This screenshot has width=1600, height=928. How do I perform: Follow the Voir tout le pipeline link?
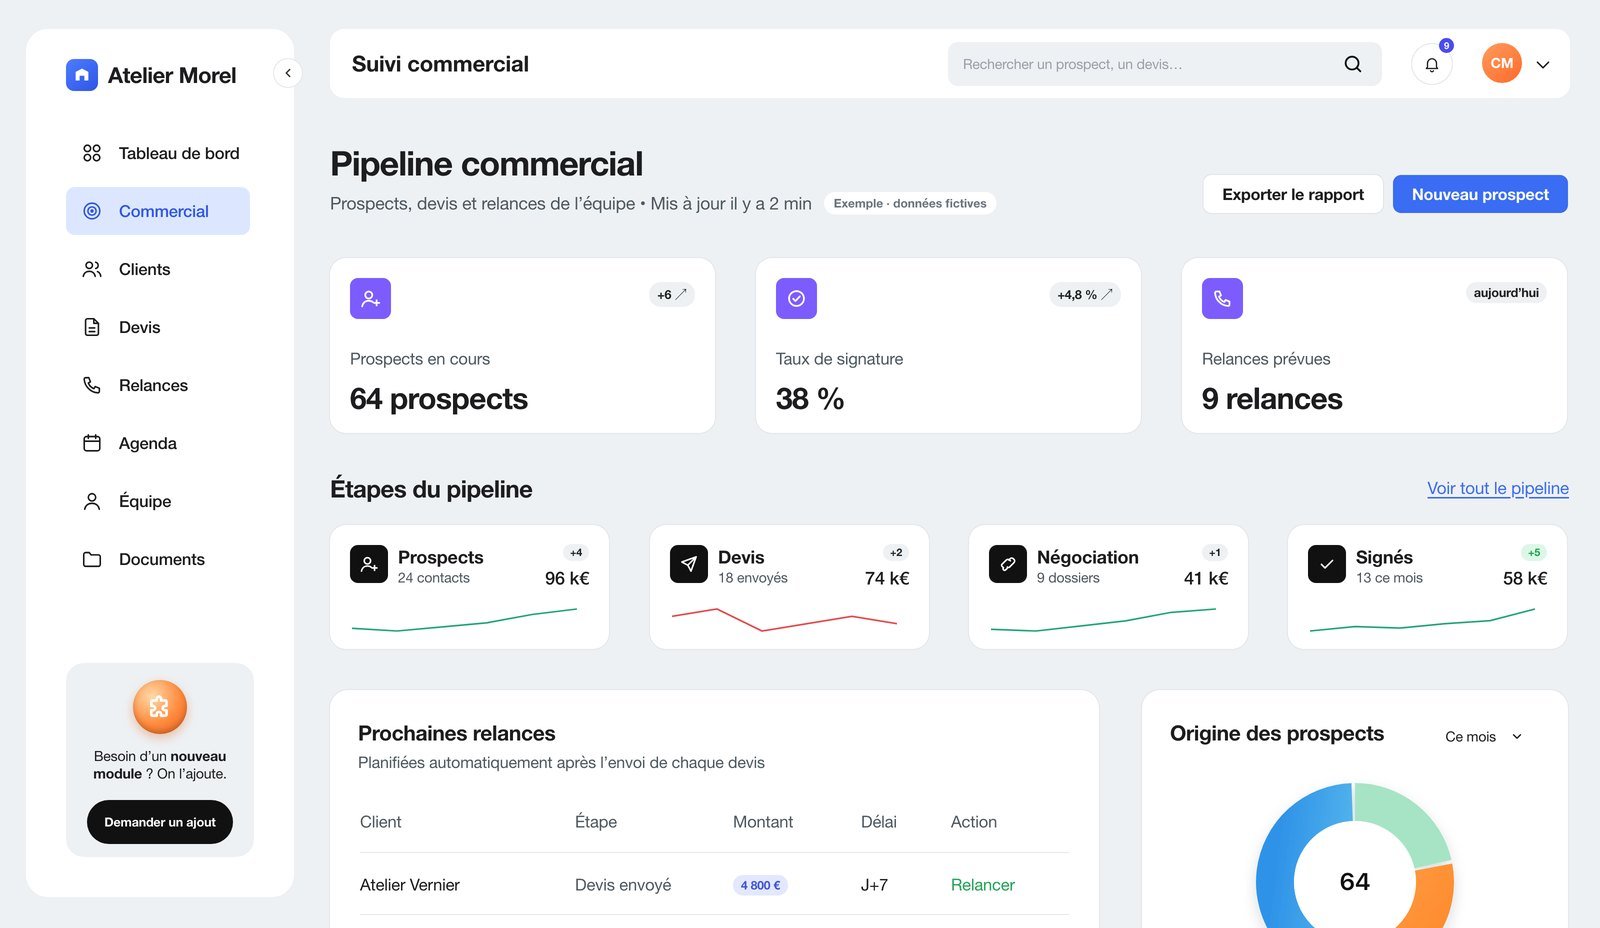1498,488
